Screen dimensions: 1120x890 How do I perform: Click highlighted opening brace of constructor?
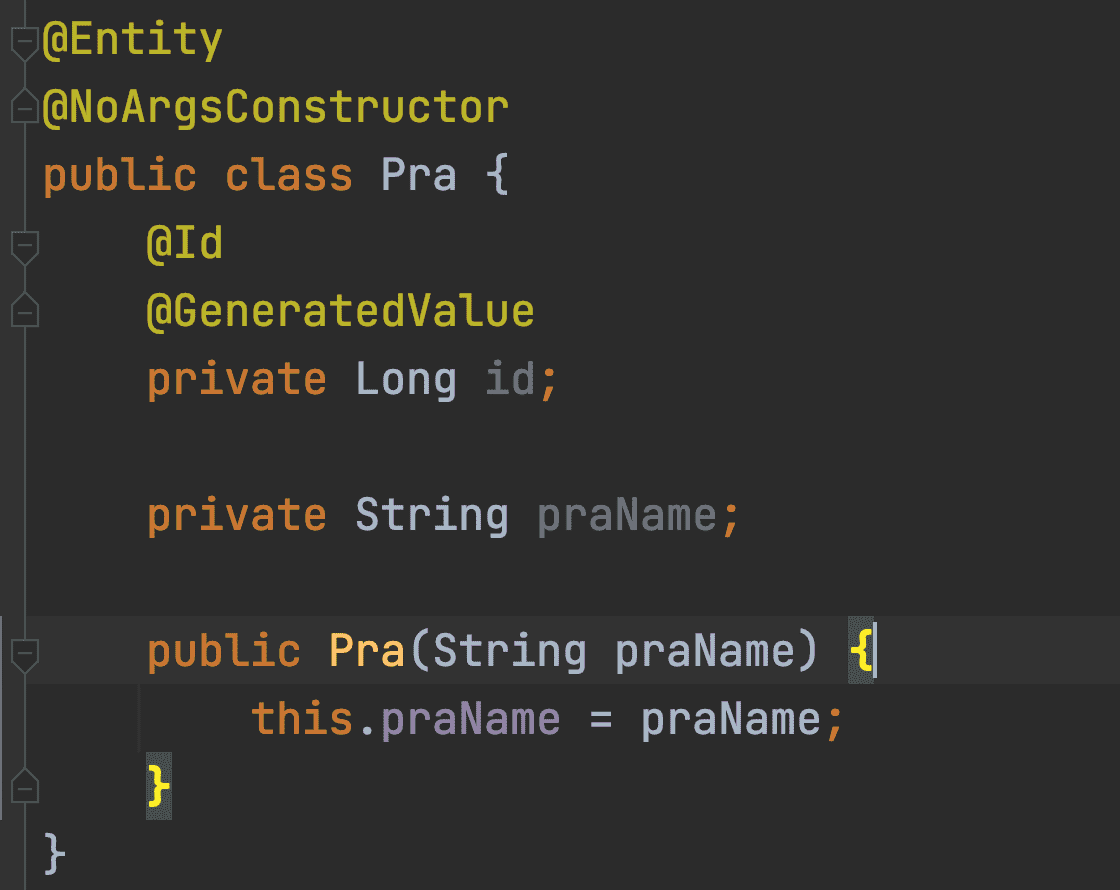[860, 651]
